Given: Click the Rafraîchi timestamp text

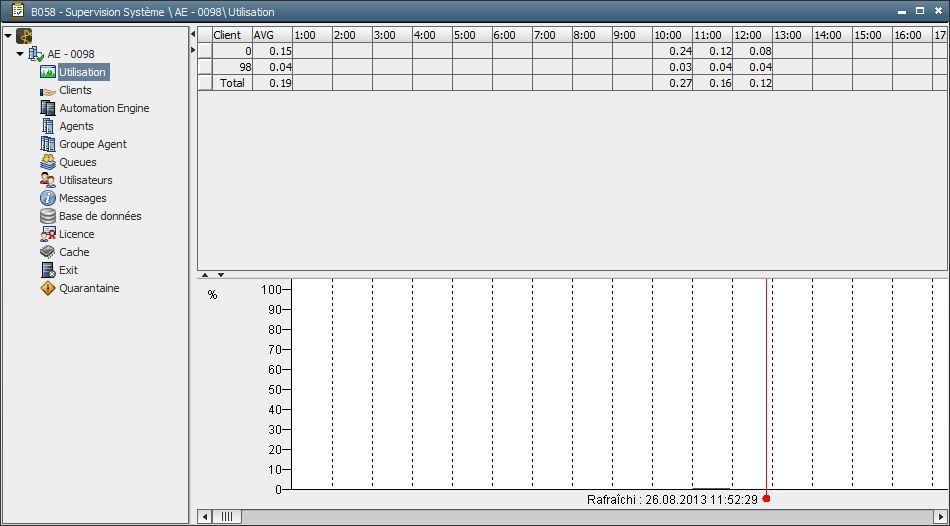Looking at the screenshot, I should pyautogui.click(x=673, y=500).
